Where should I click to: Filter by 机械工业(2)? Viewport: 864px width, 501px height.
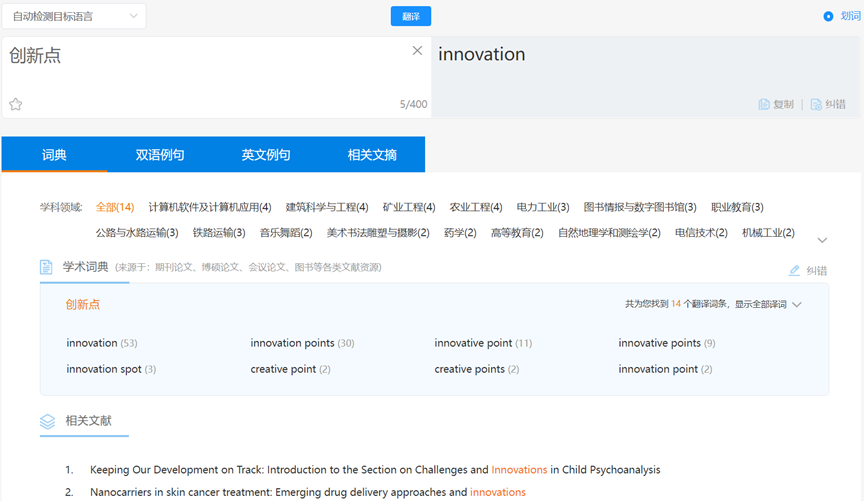tap(769, 233)
